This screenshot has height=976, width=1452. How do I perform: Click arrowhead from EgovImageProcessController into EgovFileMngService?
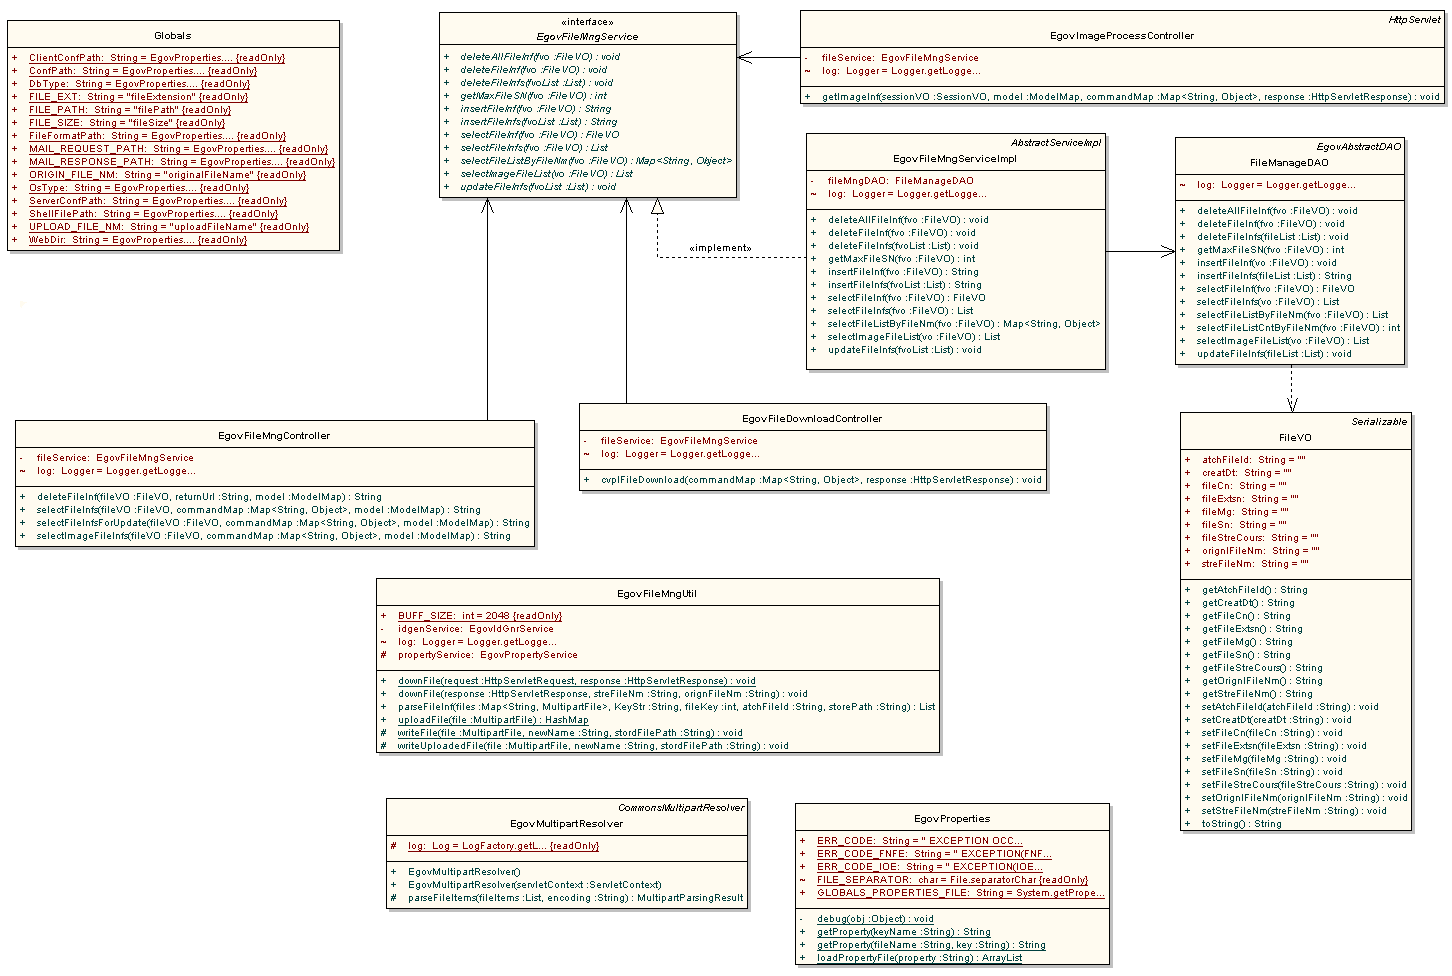coord(746,57)
